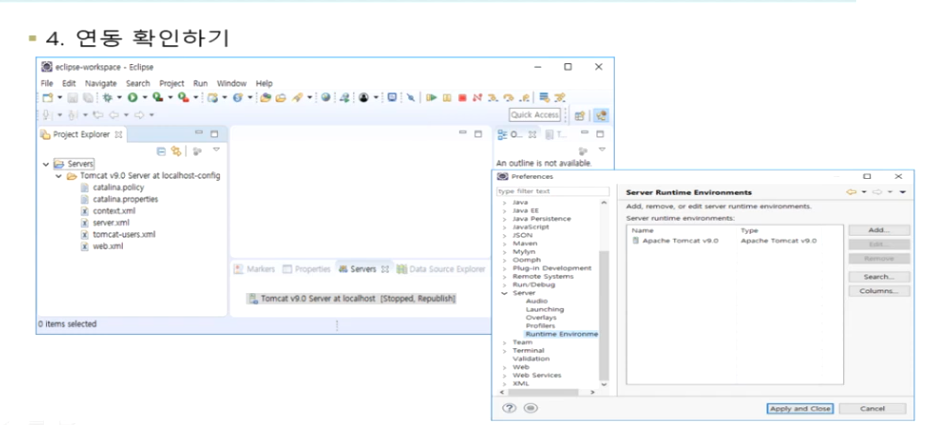
Task: Click the New file toolbar icon
Action: click(48, 98)
